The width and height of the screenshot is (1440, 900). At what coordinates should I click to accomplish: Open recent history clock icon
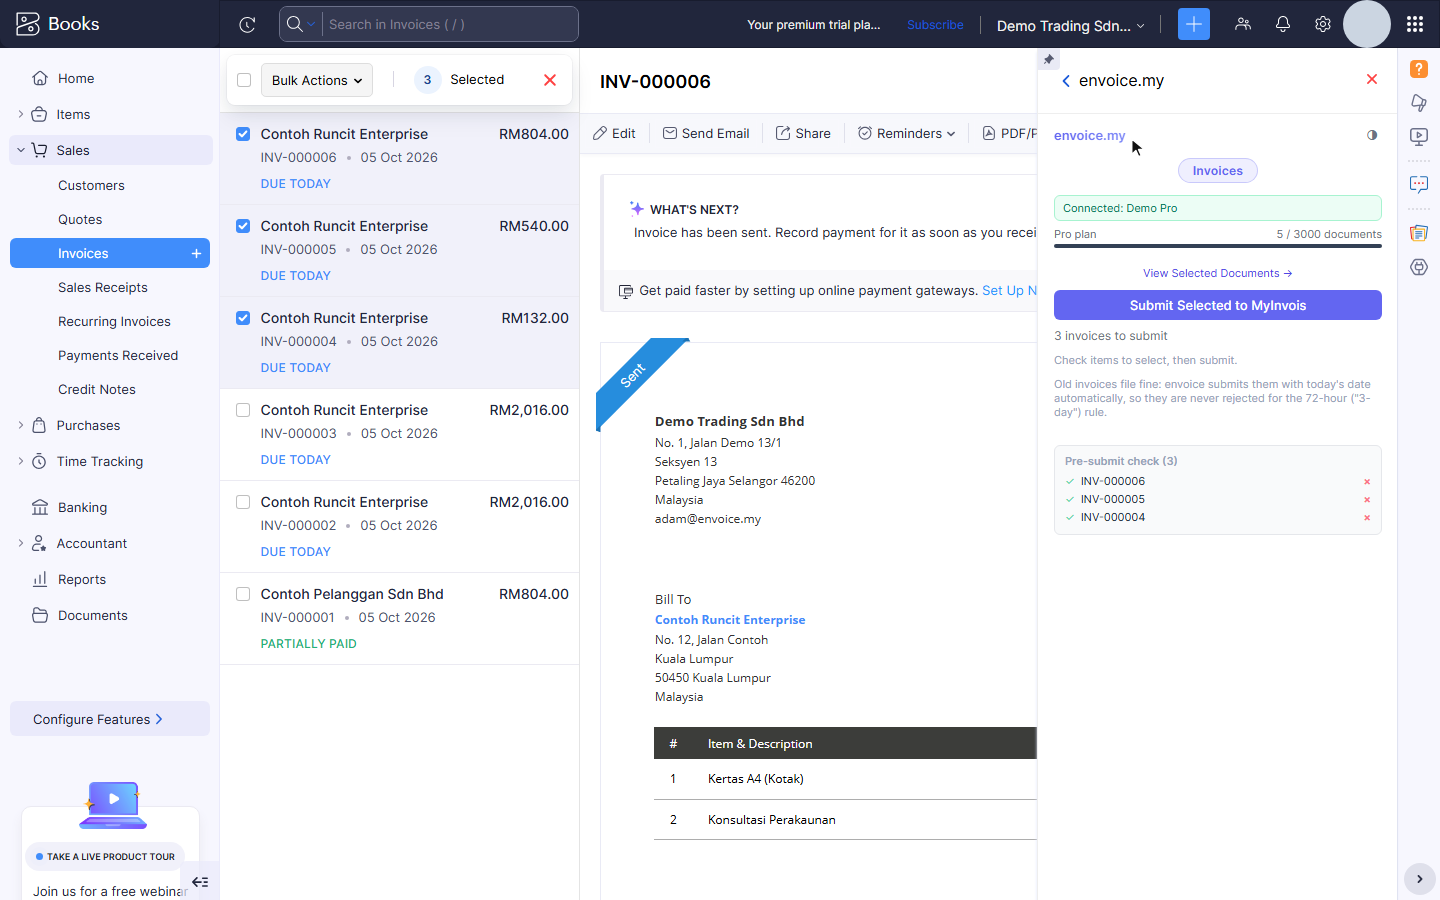[248, 24]
